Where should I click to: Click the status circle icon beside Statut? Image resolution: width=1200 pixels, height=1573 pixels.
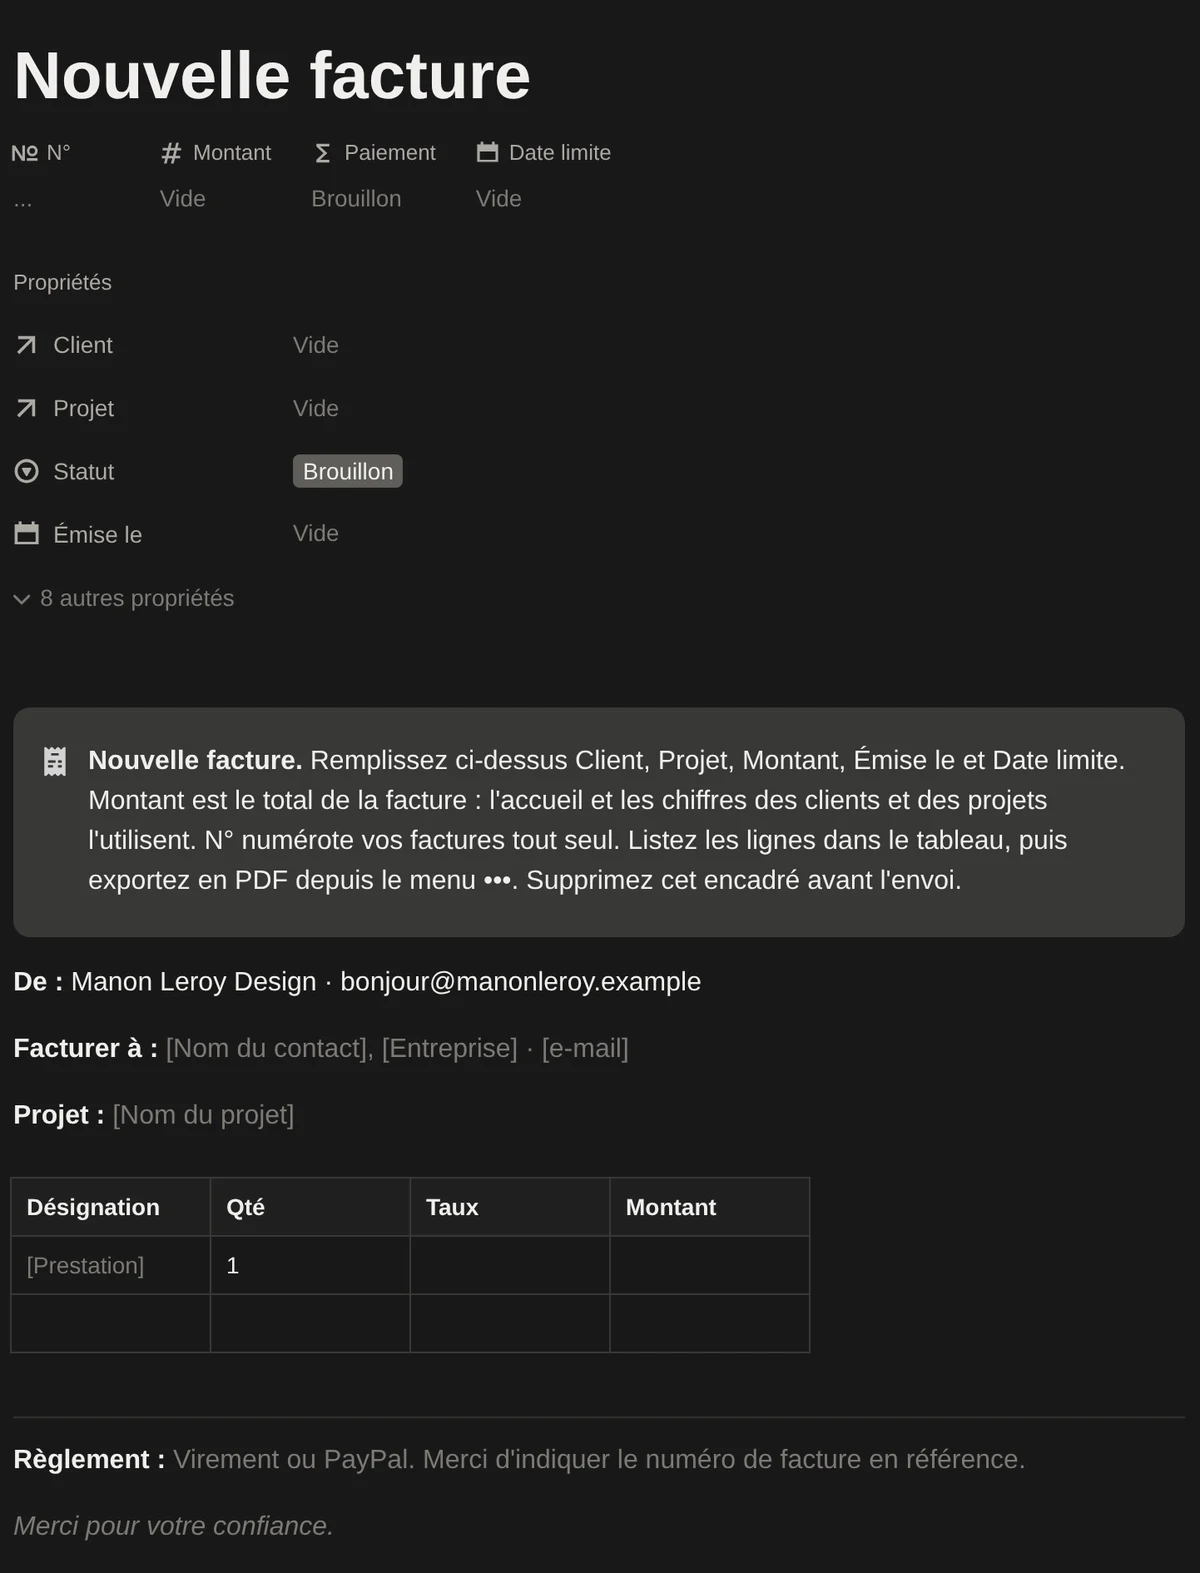(26, 471)
